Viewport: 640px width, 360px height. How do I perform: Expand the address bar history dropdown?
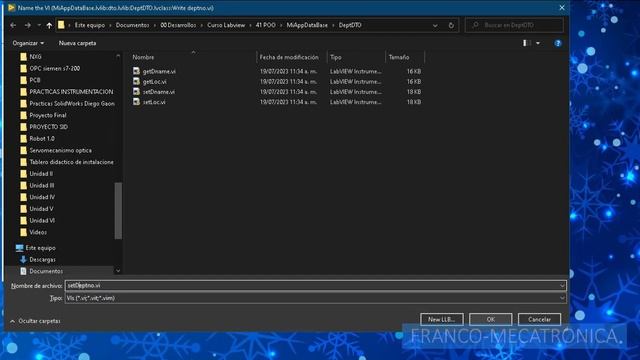pyautogui.click(x=435, y=25)
